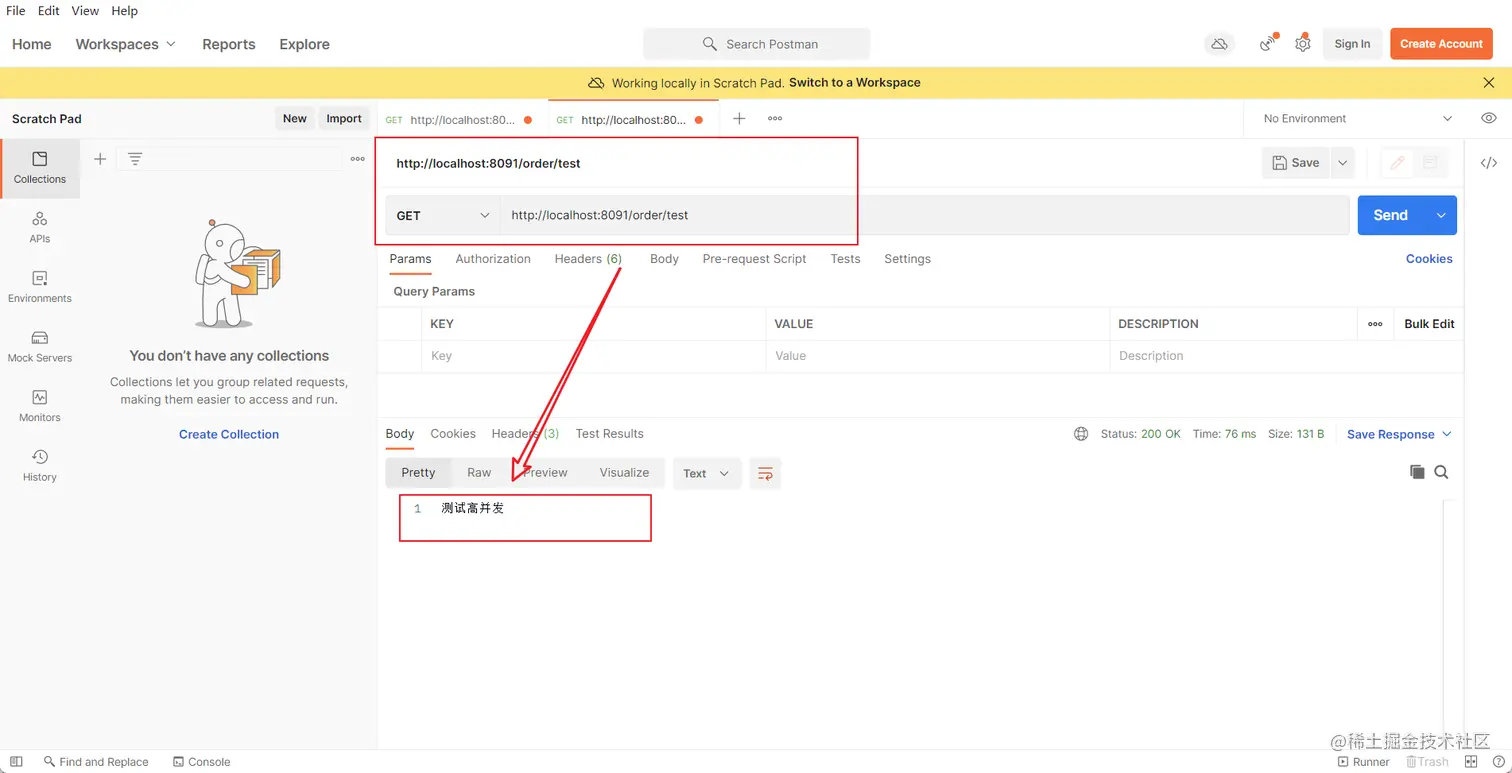The image size is (1512, 773).
Task: Click the query params Key field
Action: [x=594, y=356]
